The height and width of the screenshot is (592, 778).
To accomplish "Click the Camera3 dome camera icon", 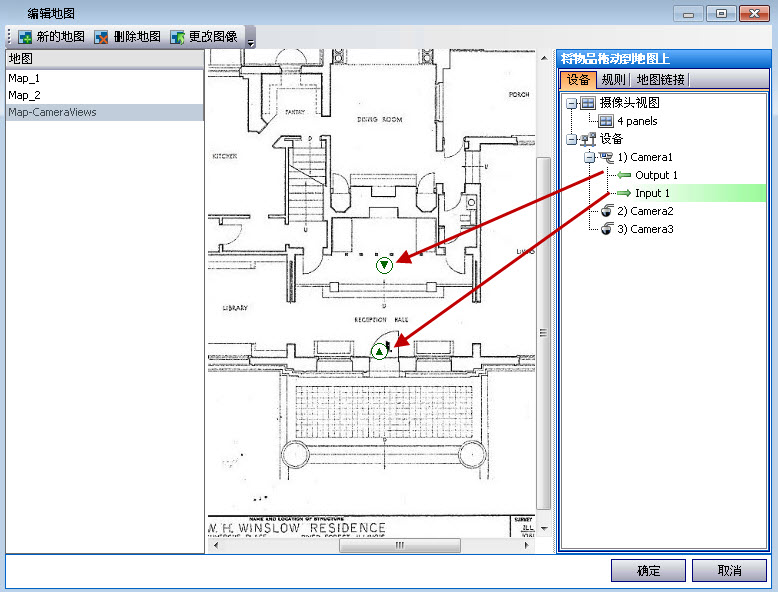I will click(x=607, y=229).
